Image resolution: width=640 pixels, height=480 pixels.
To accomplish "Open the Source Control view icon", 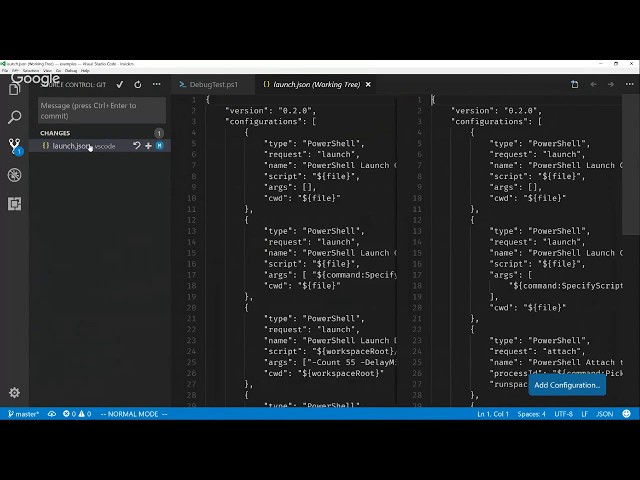I will pos(15,146).
